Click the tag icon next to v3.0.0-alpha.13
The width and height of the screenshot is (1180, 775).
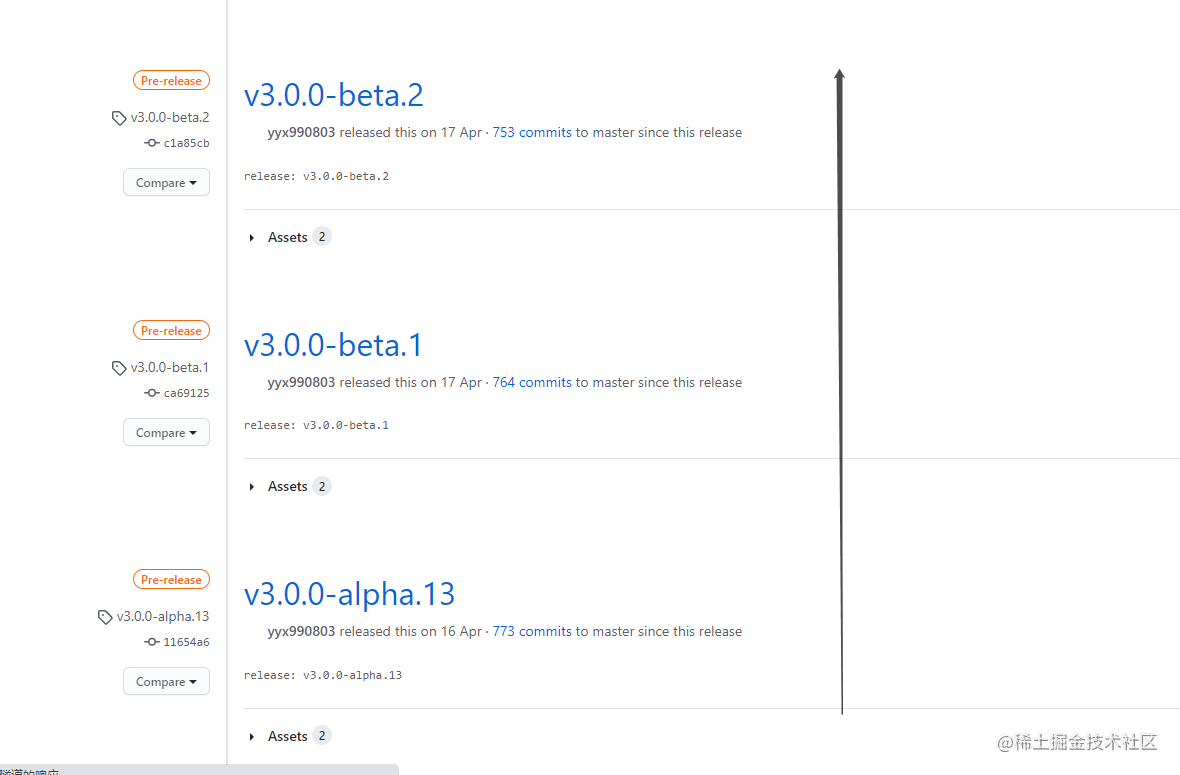coord(105,616)
